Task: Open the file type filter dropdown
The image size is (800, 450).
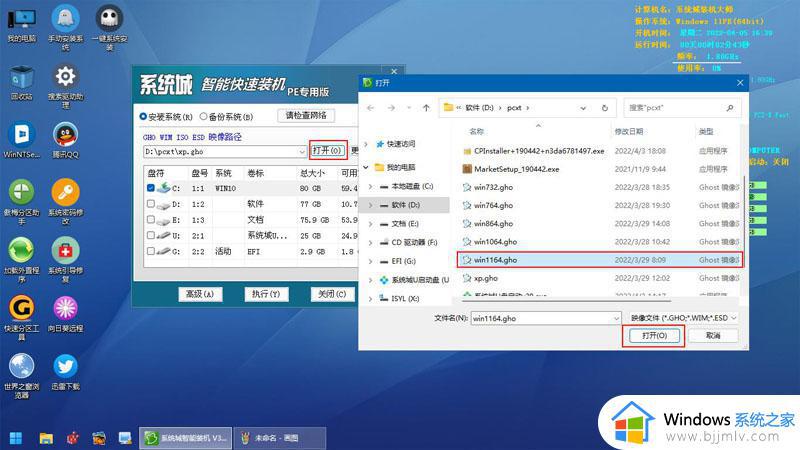Action: tap(734, 318)
